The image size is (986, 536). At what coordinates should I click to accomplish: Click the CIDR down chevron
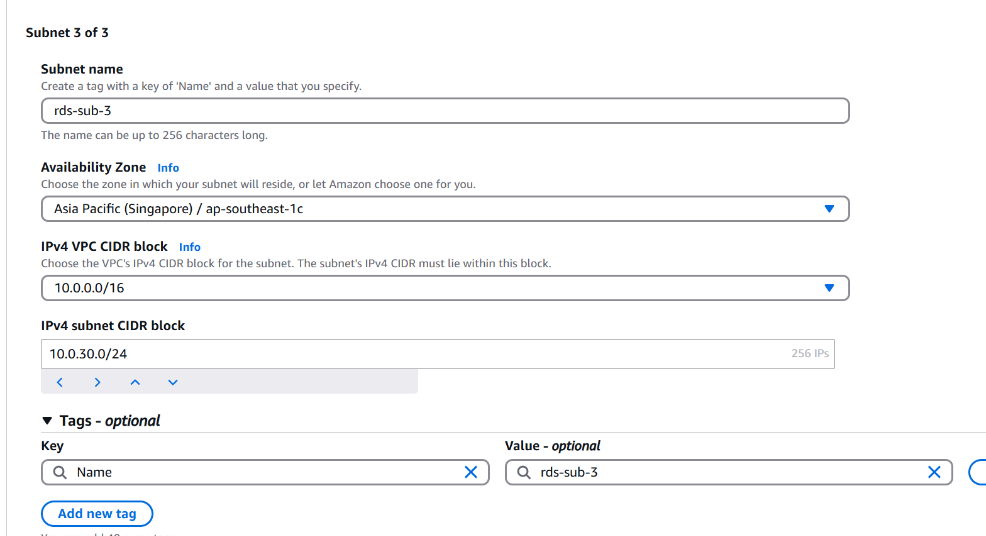(173, 382)
